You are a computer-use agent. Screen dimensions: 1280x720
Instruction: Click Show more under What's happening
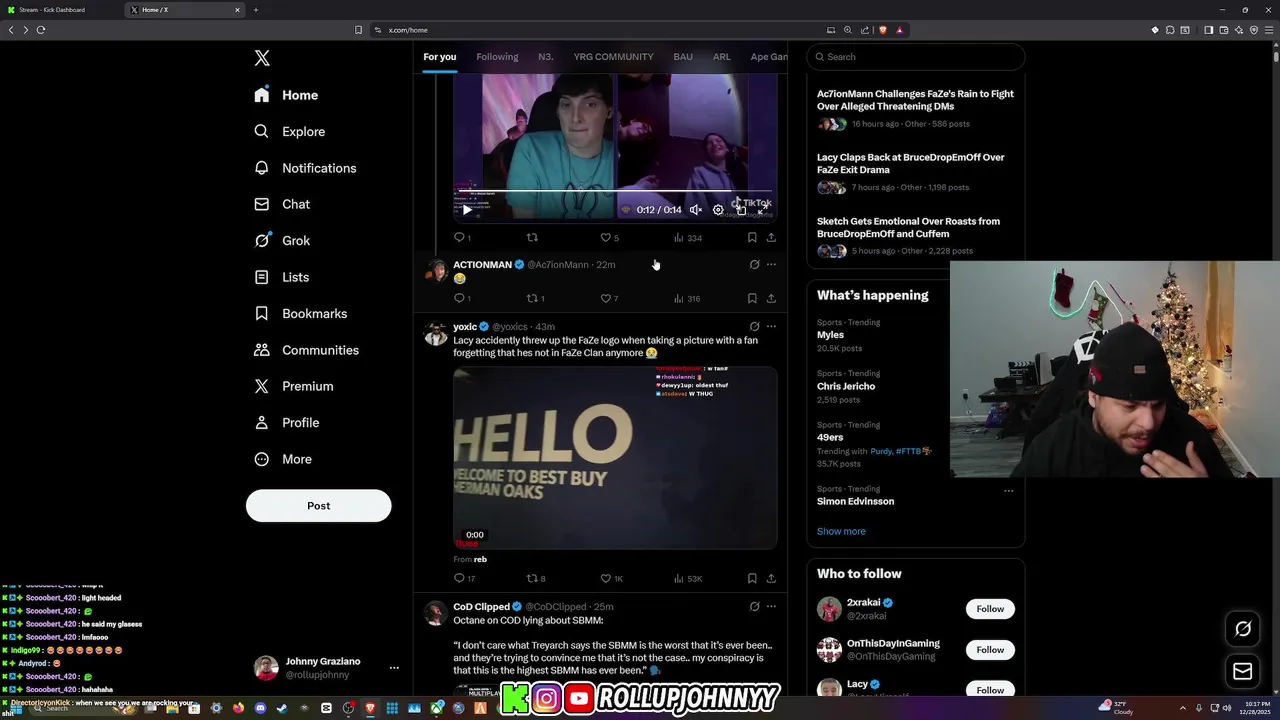click(841, 531)
